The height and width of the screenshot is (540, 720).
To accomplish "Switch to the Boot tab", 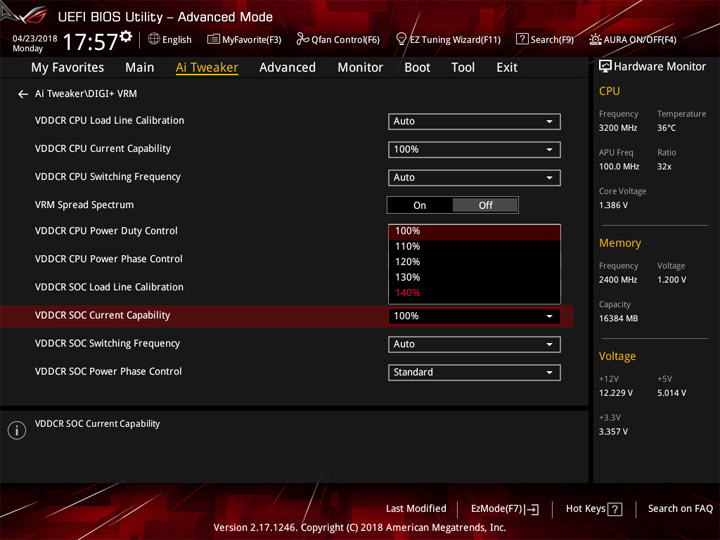I will click(x=417, y=68).
